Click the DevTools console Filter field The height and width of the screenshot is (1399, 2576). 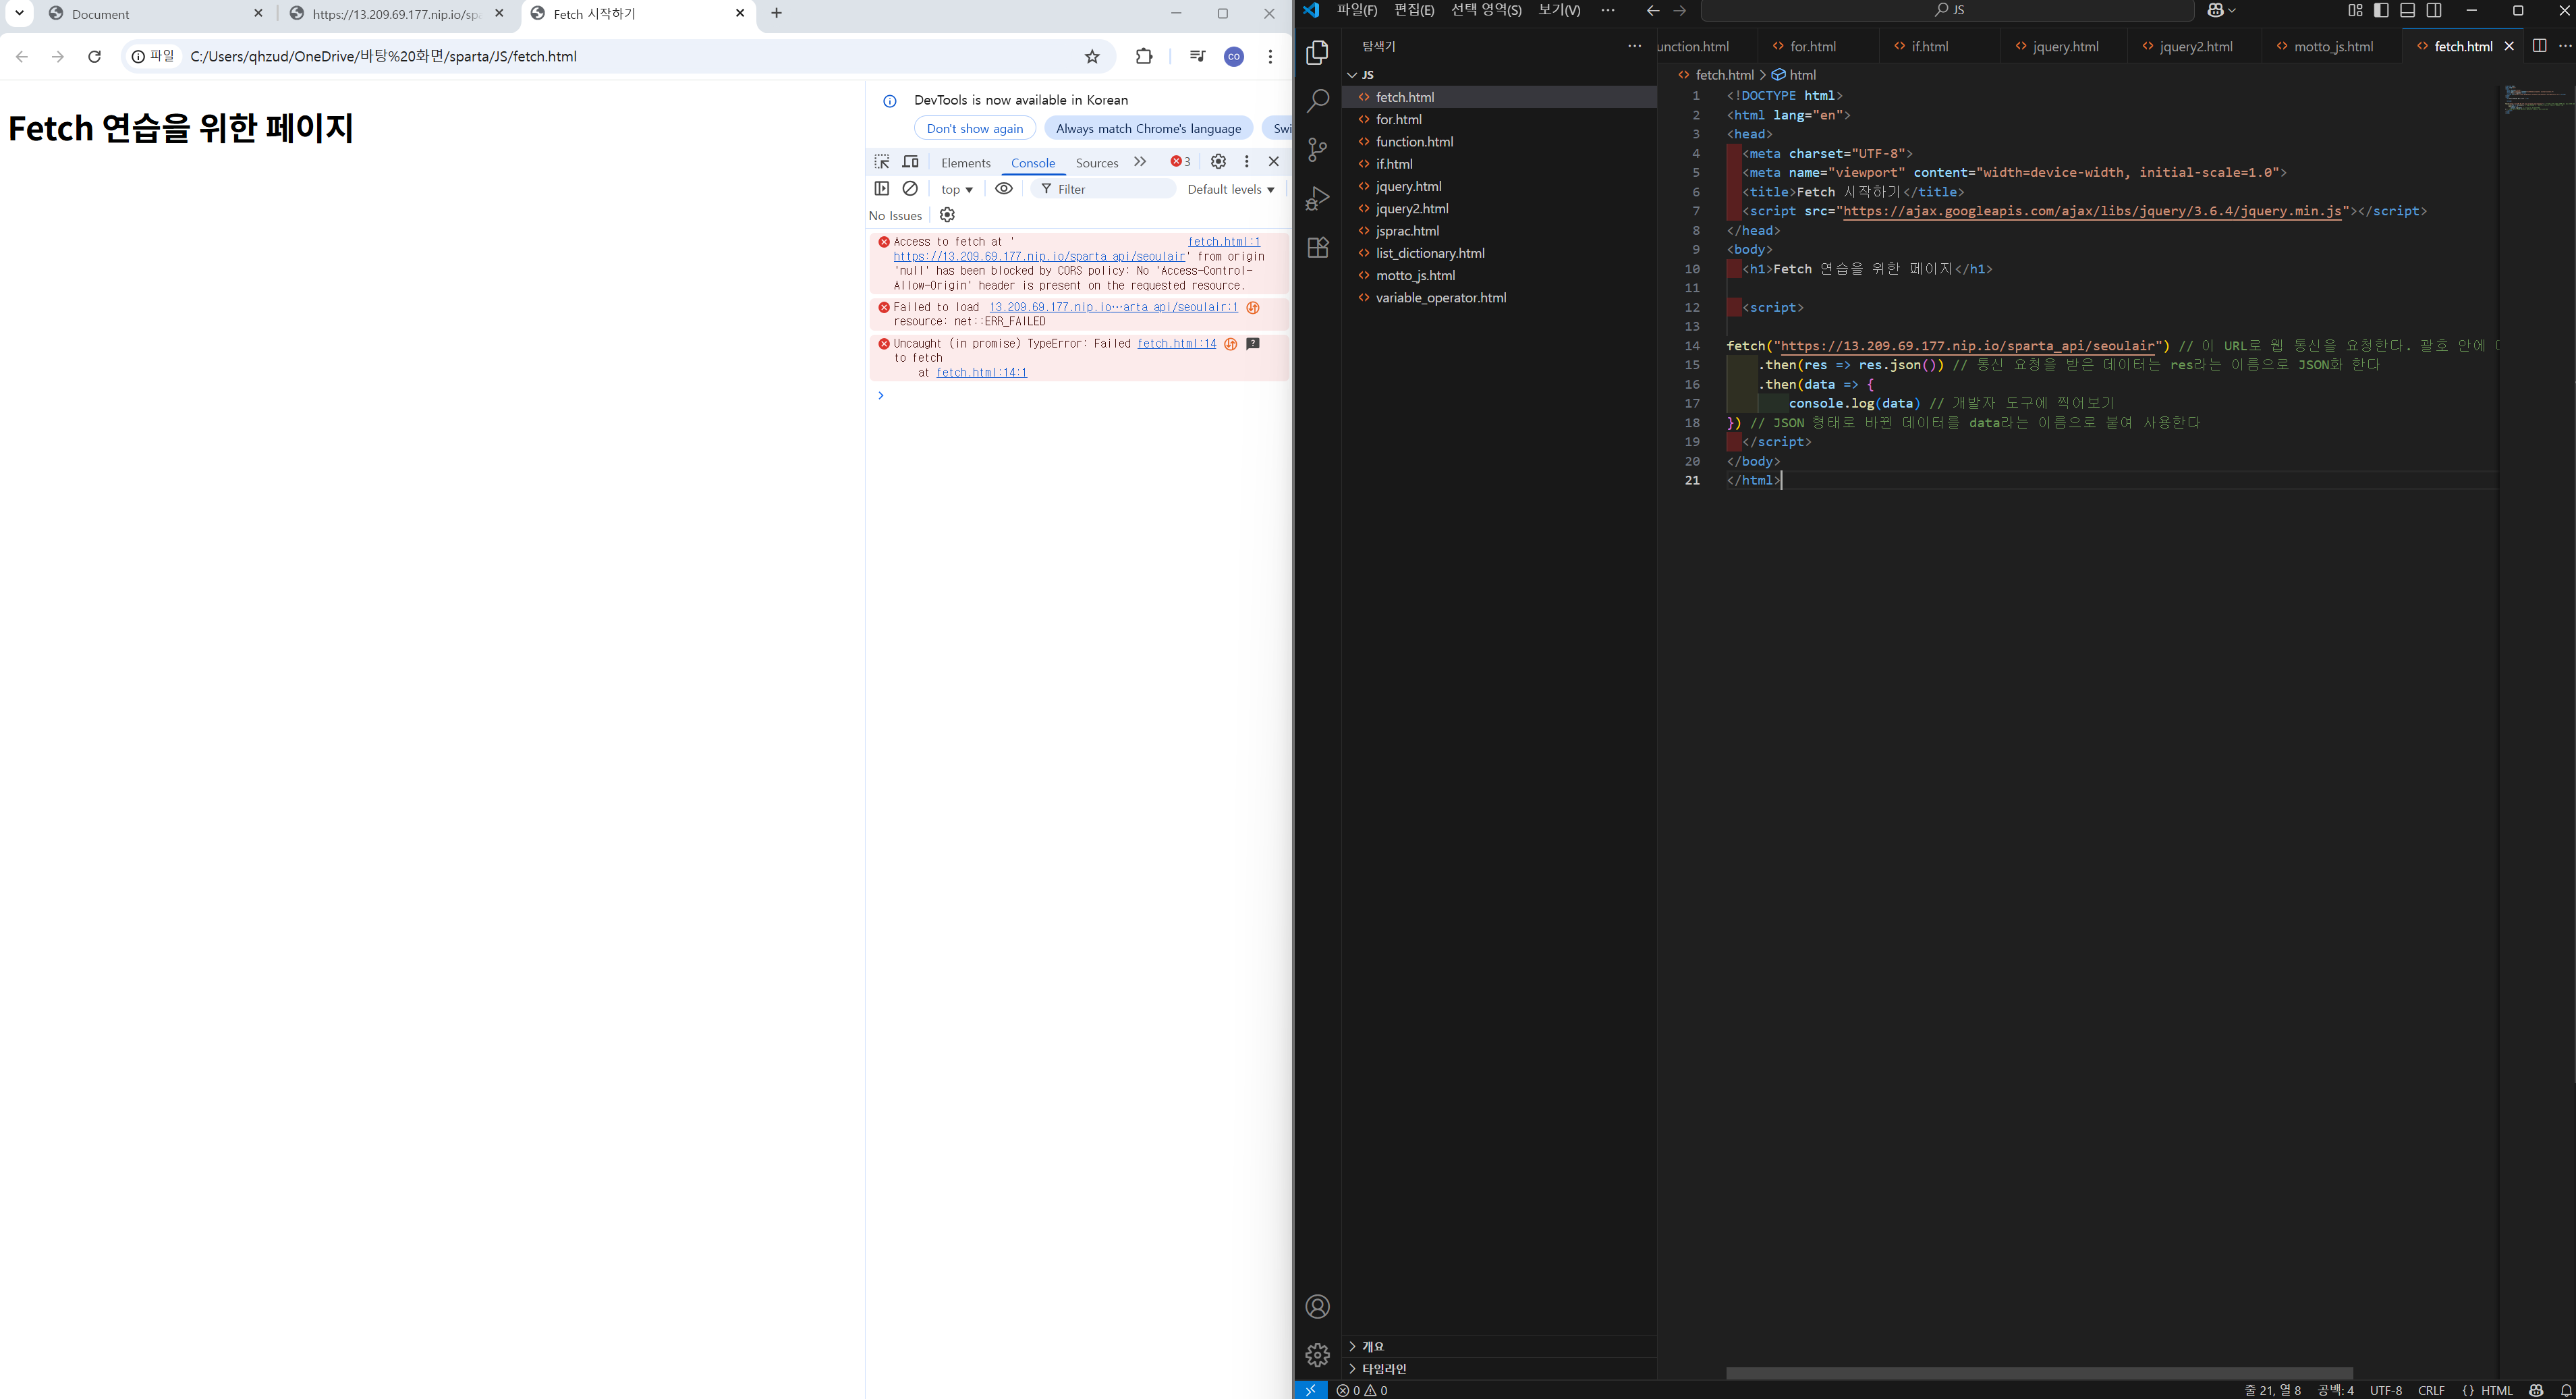click(x=1104, y=189)
